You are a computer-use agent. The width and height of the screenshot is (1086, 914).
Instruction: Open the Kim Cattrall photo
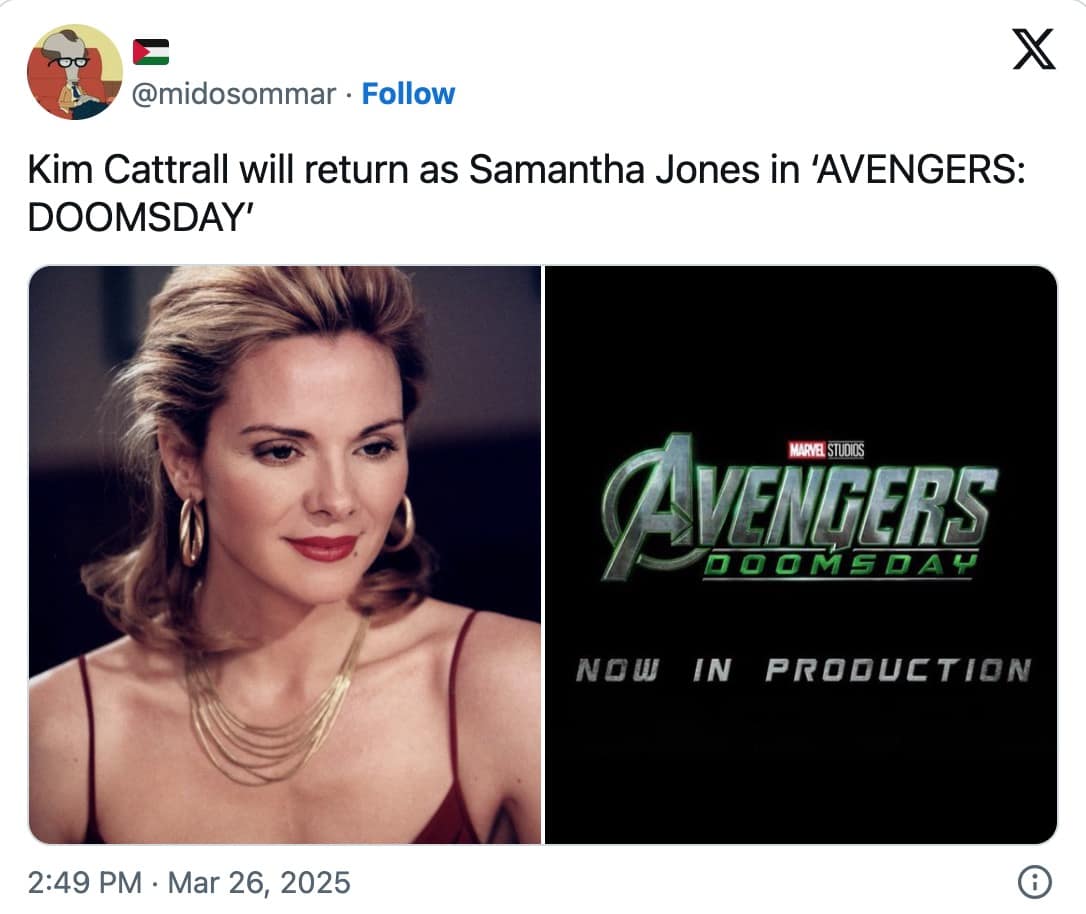pos(285,555)
